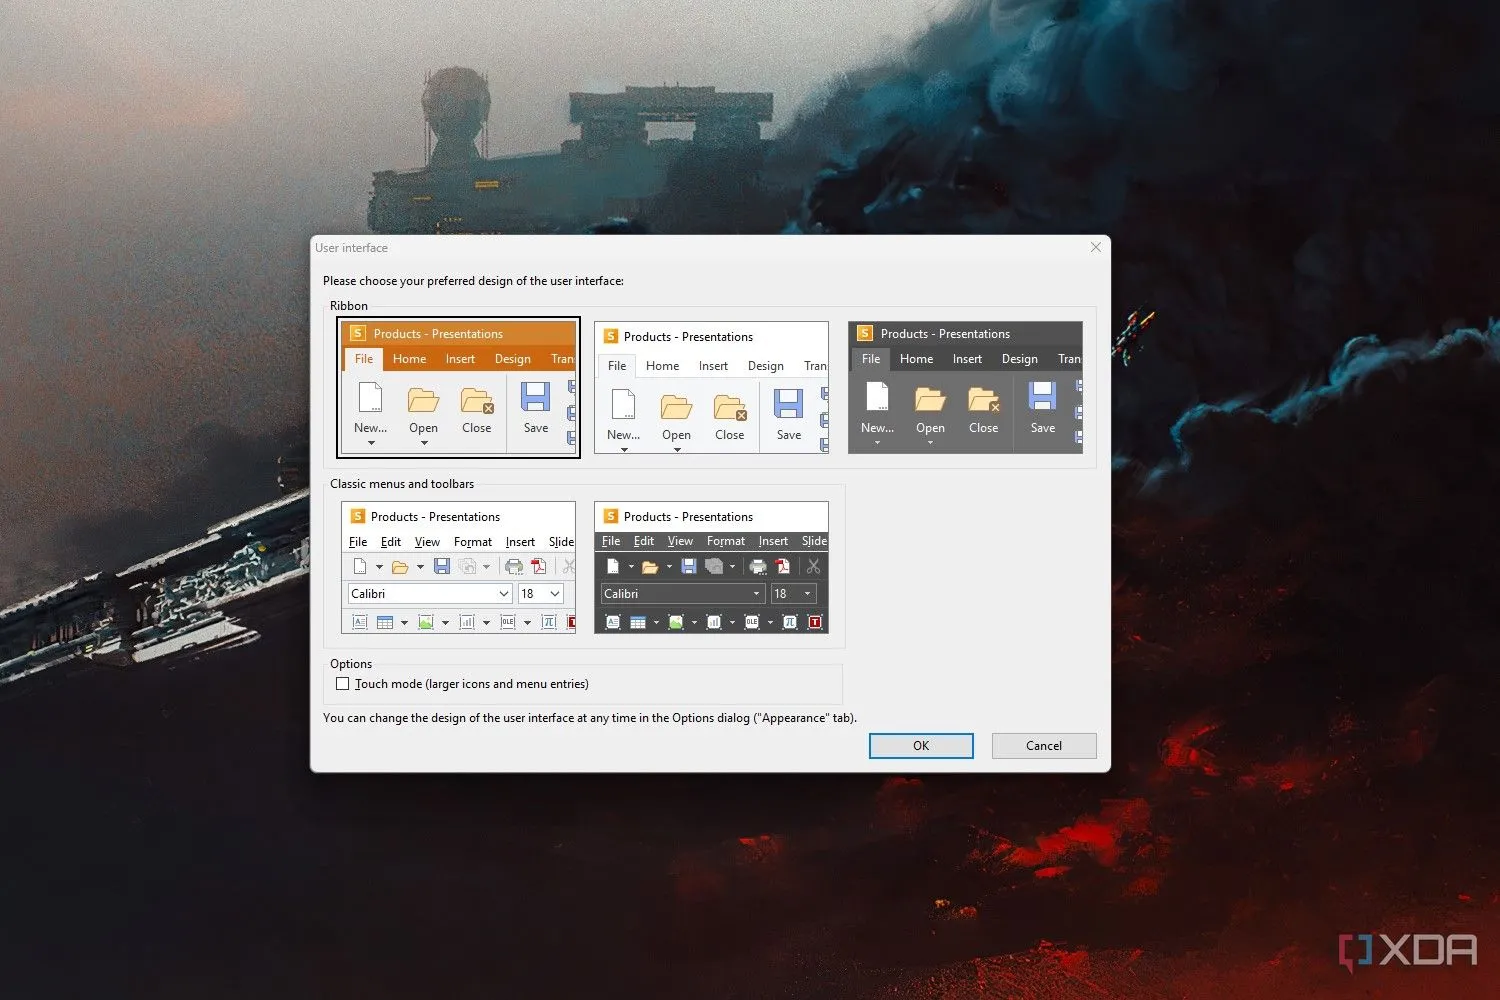Enable the Touch mode checkbox
The image size is (1500, 1000).
pos(343,684)
